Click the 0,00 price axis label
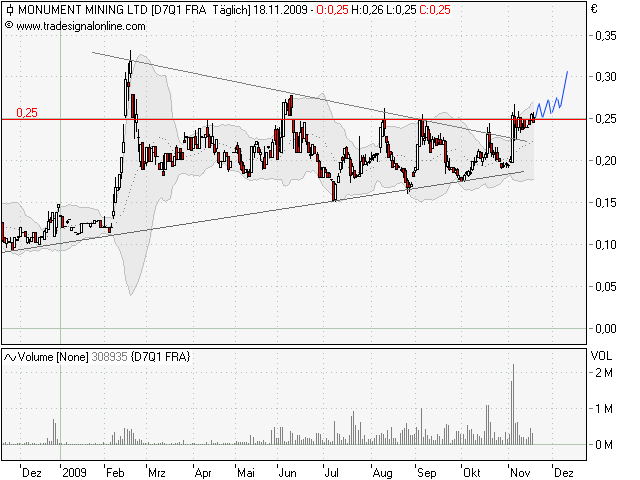 click(606, 329)
